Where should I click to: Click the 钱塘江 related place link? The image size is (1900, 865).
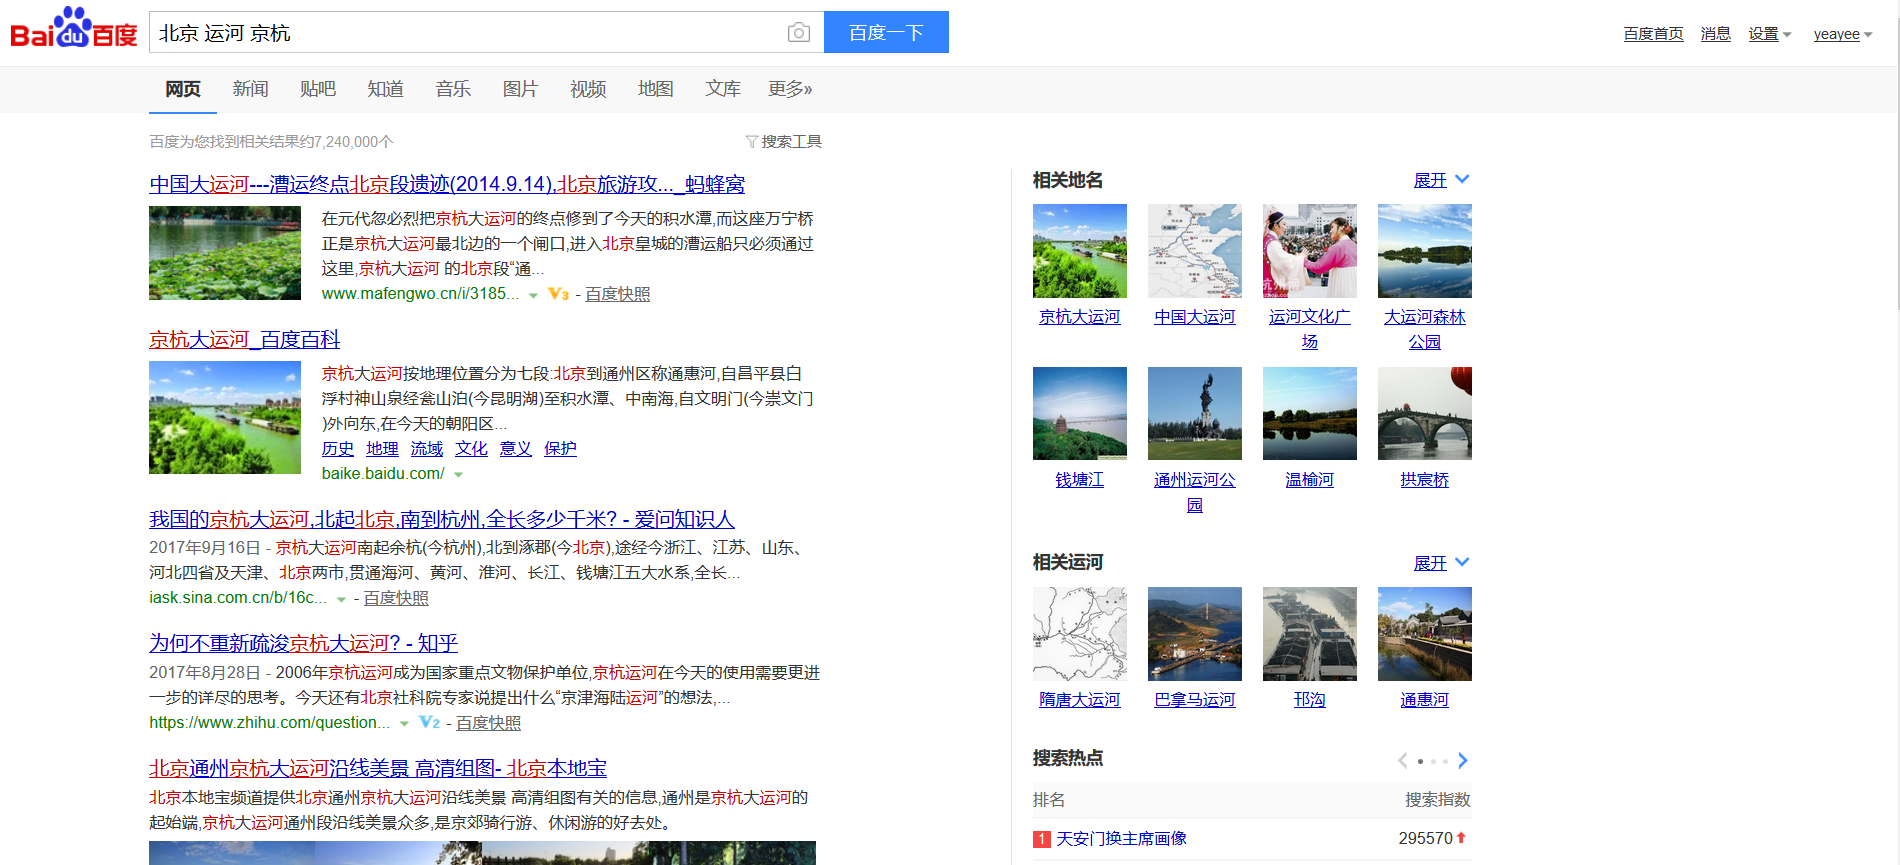[x=1080, y=480]
